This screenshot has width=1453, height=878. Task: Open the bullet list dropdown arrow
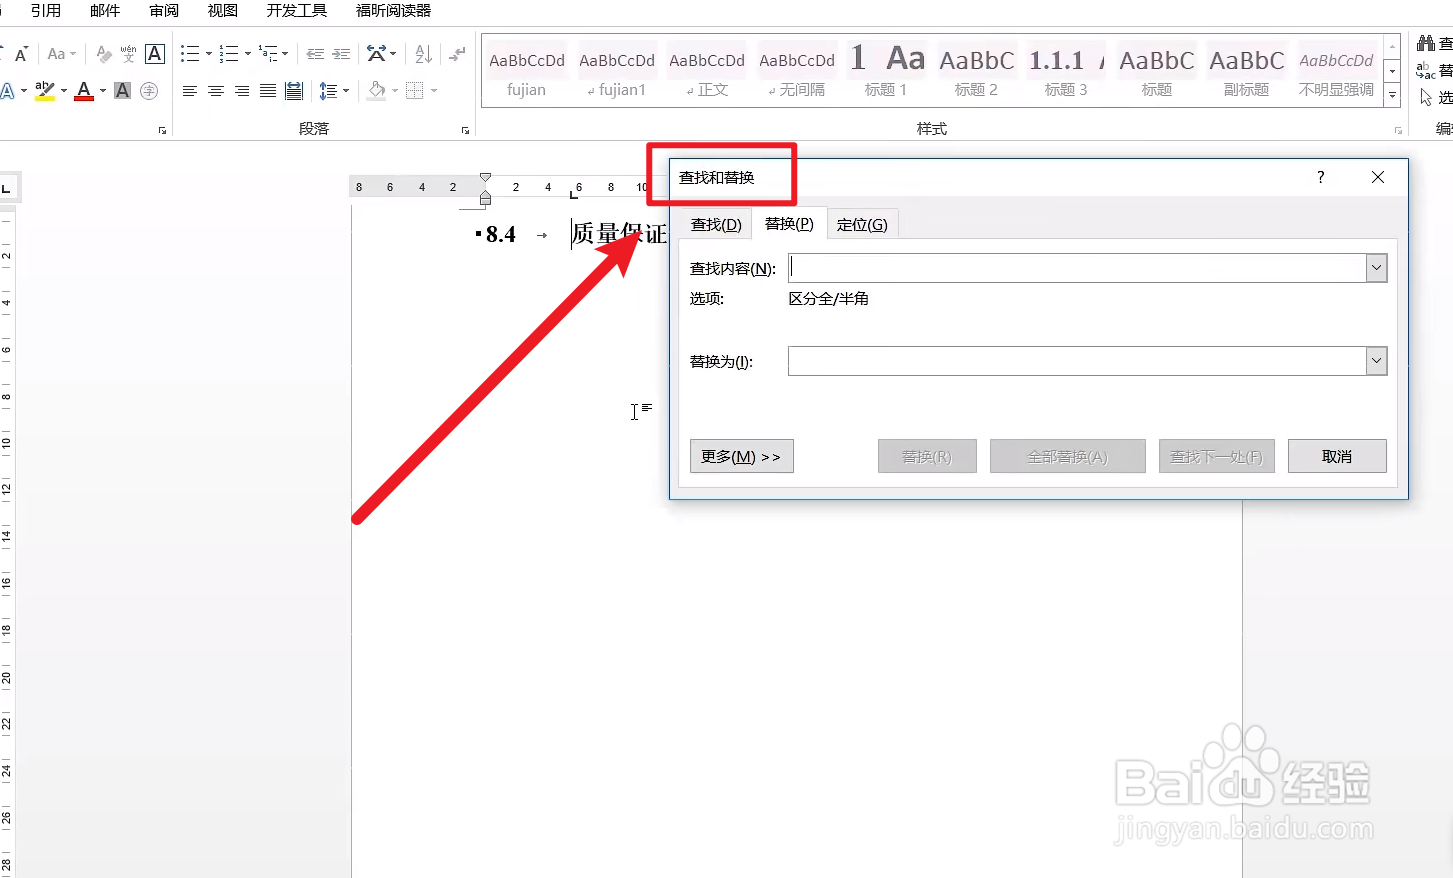208,54
